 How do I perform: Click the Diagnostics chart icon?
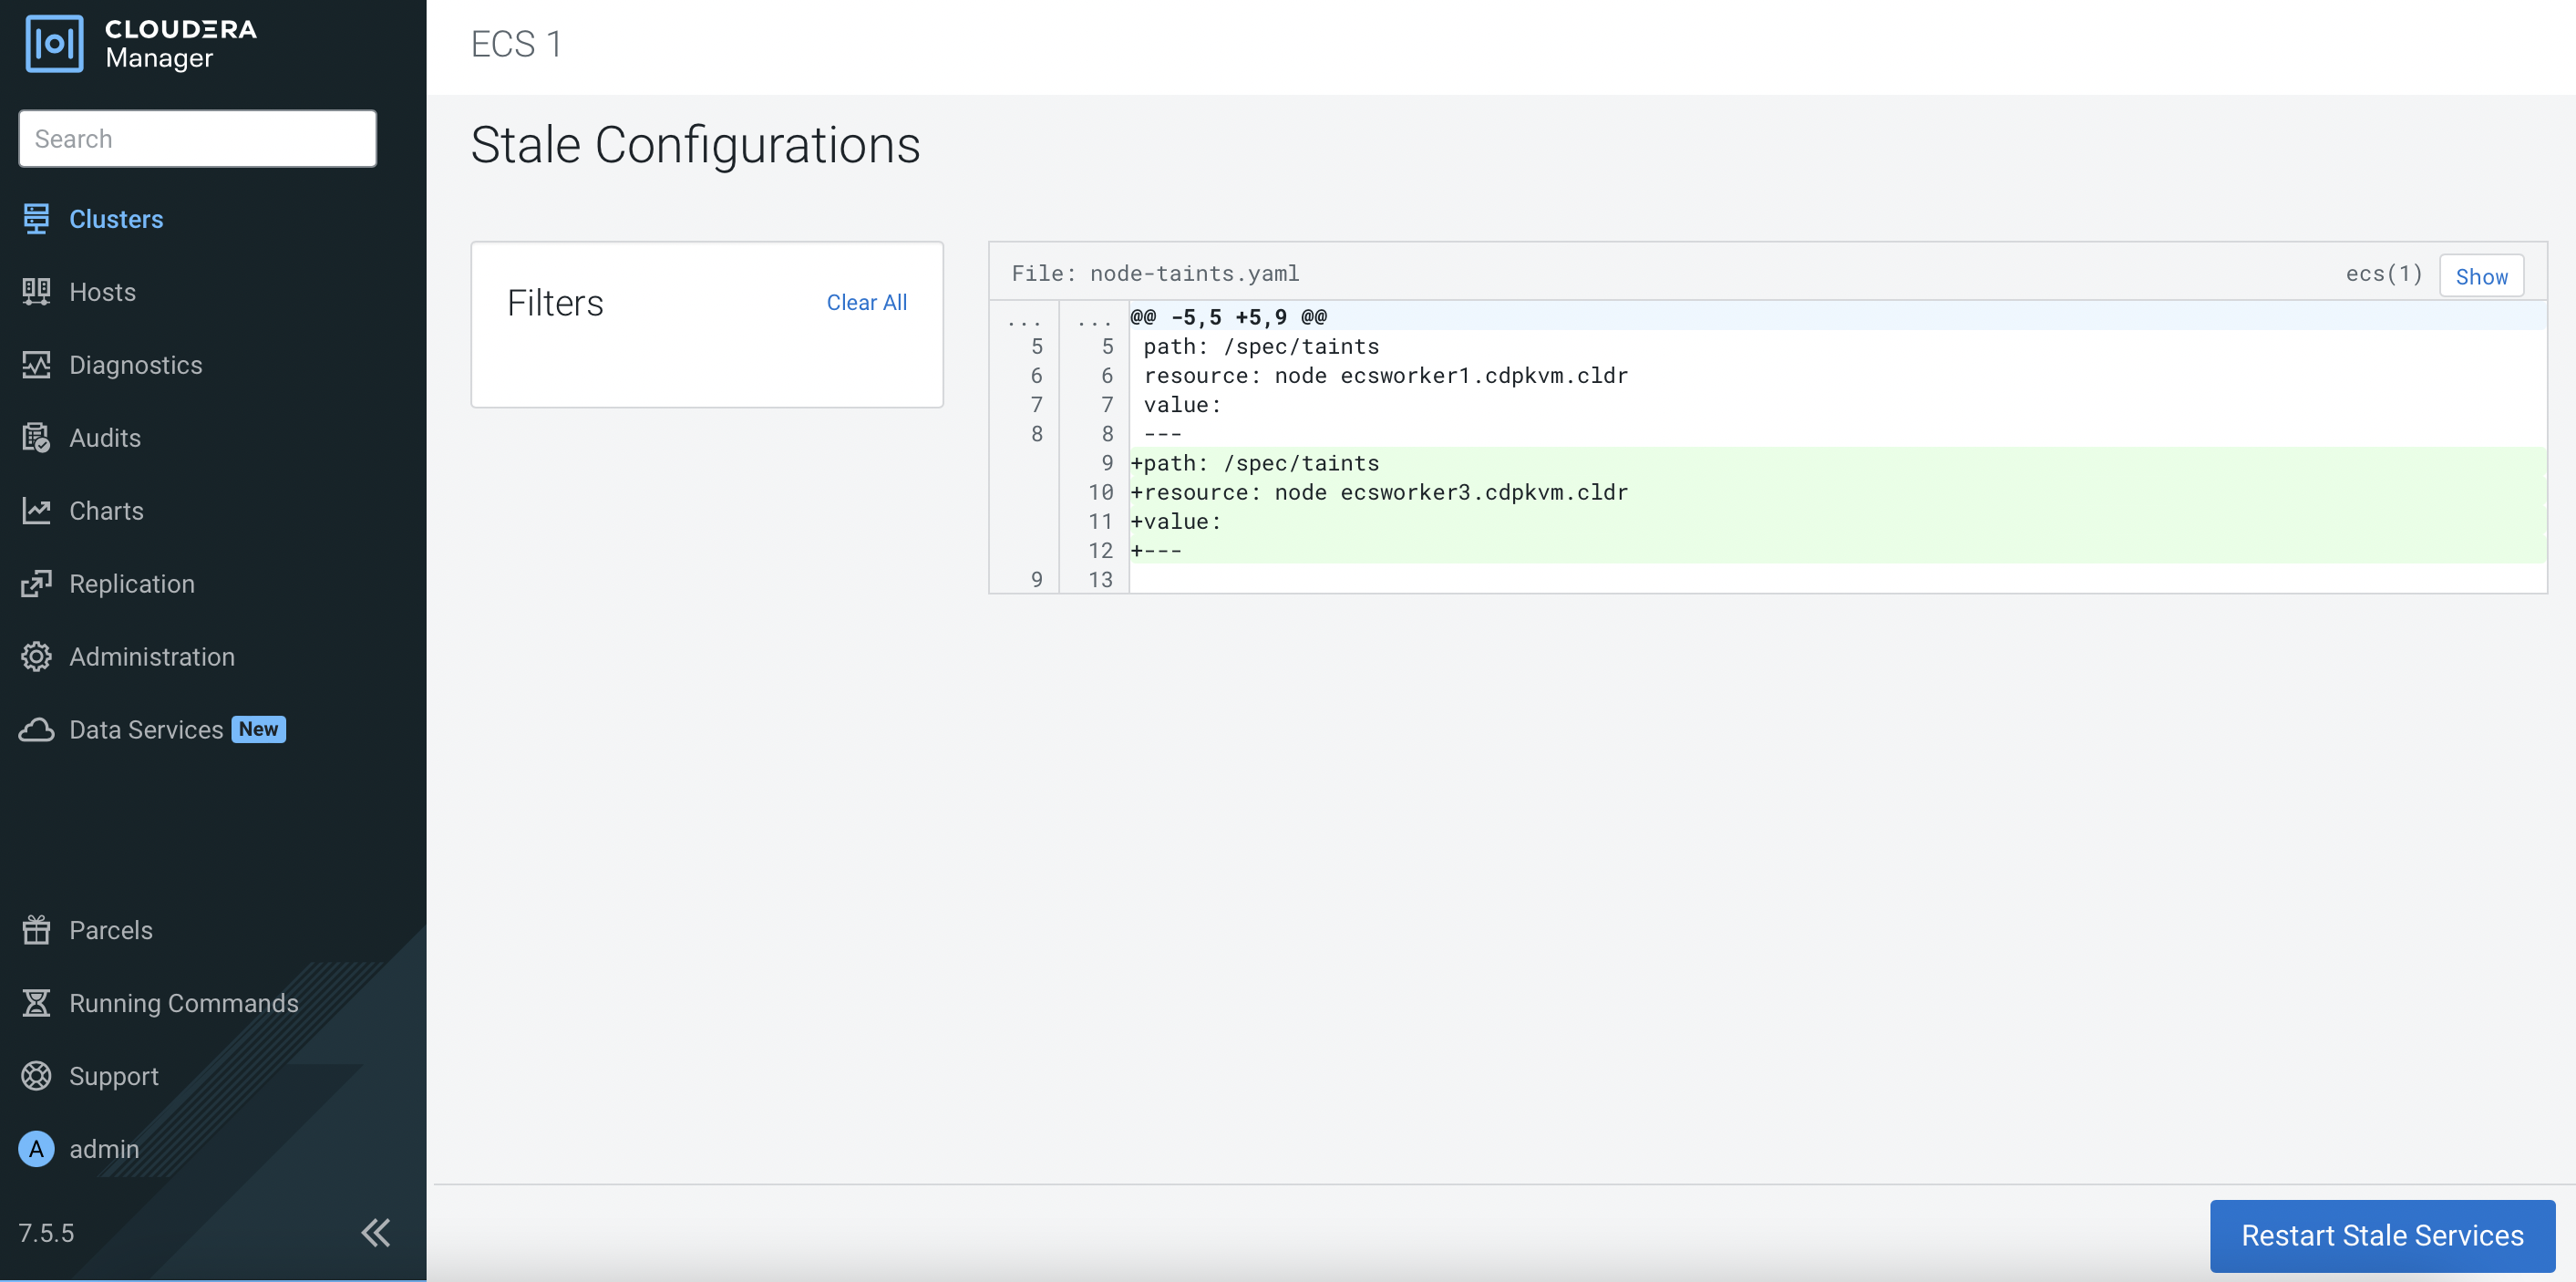pos(36,365)
